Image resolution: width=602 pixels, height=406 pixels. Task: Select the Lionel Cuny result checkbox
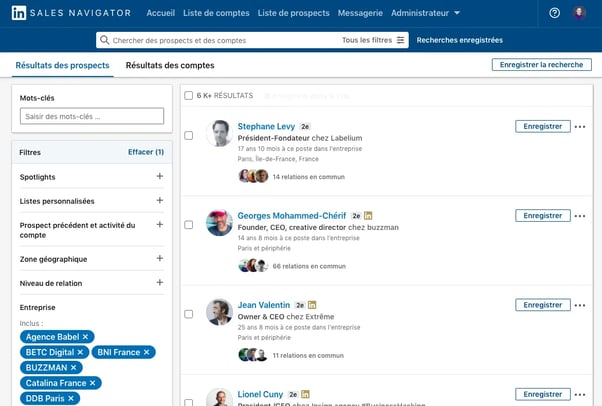(189, 403)
